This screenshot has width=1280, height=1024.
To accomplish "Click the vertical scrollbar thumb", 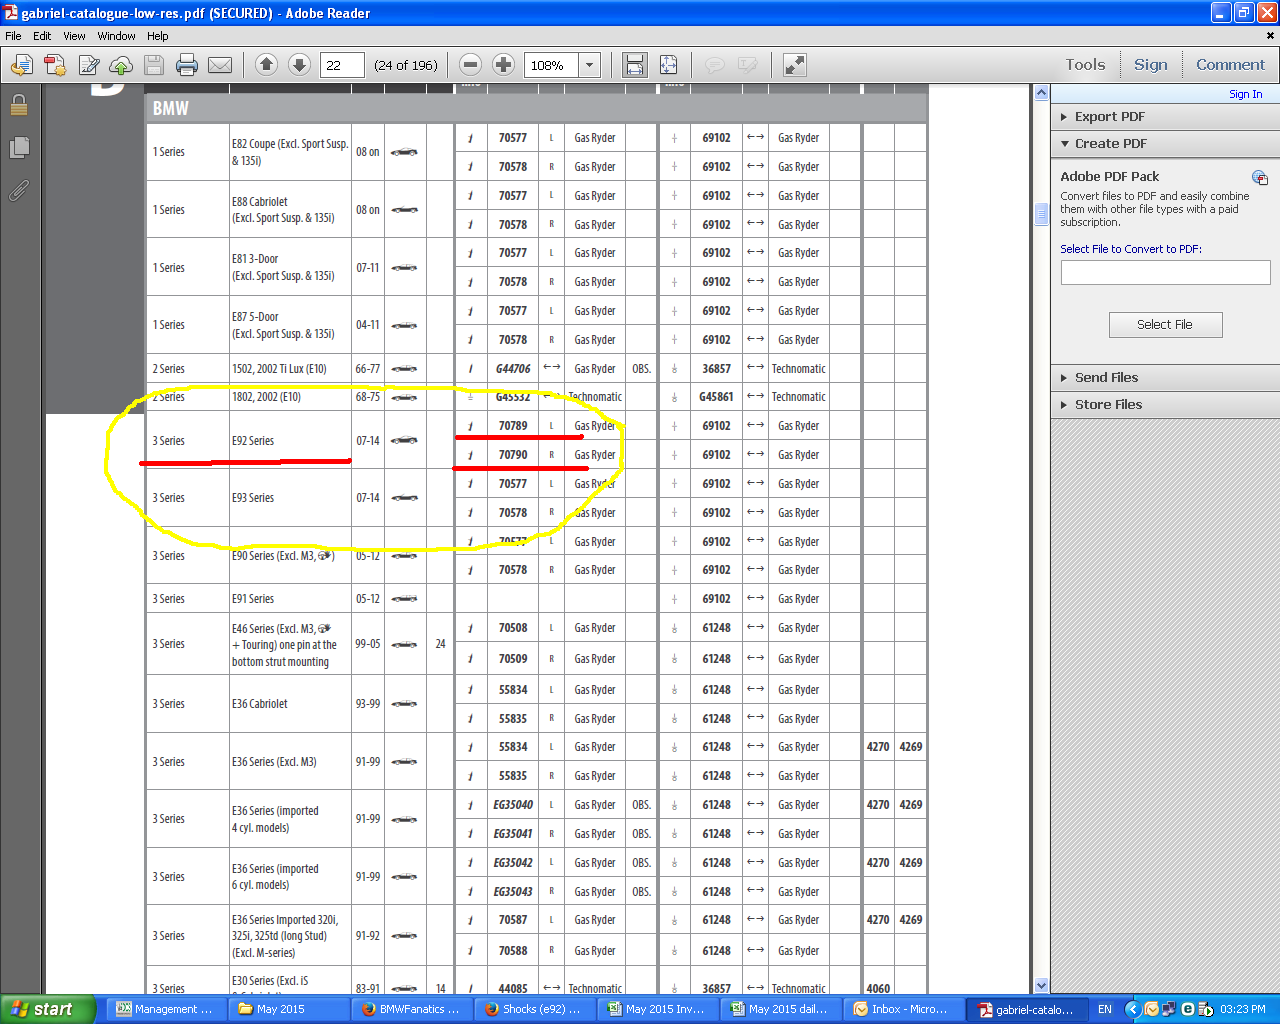I will (1041, 214).
